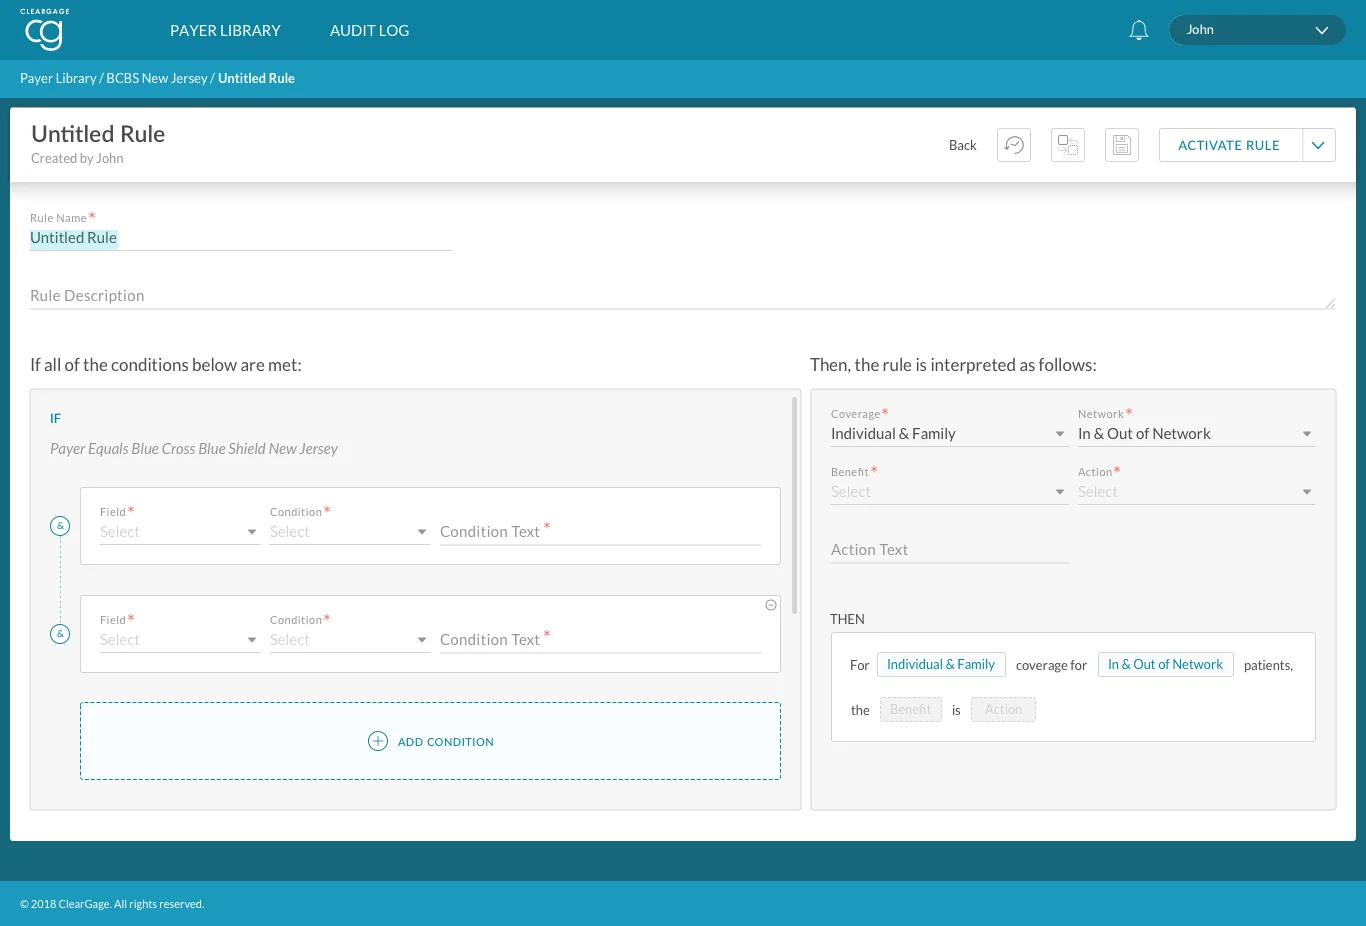Click the Rule Name input field
The width and height of the screenshot is (1366, 926).
click(241, 238)
